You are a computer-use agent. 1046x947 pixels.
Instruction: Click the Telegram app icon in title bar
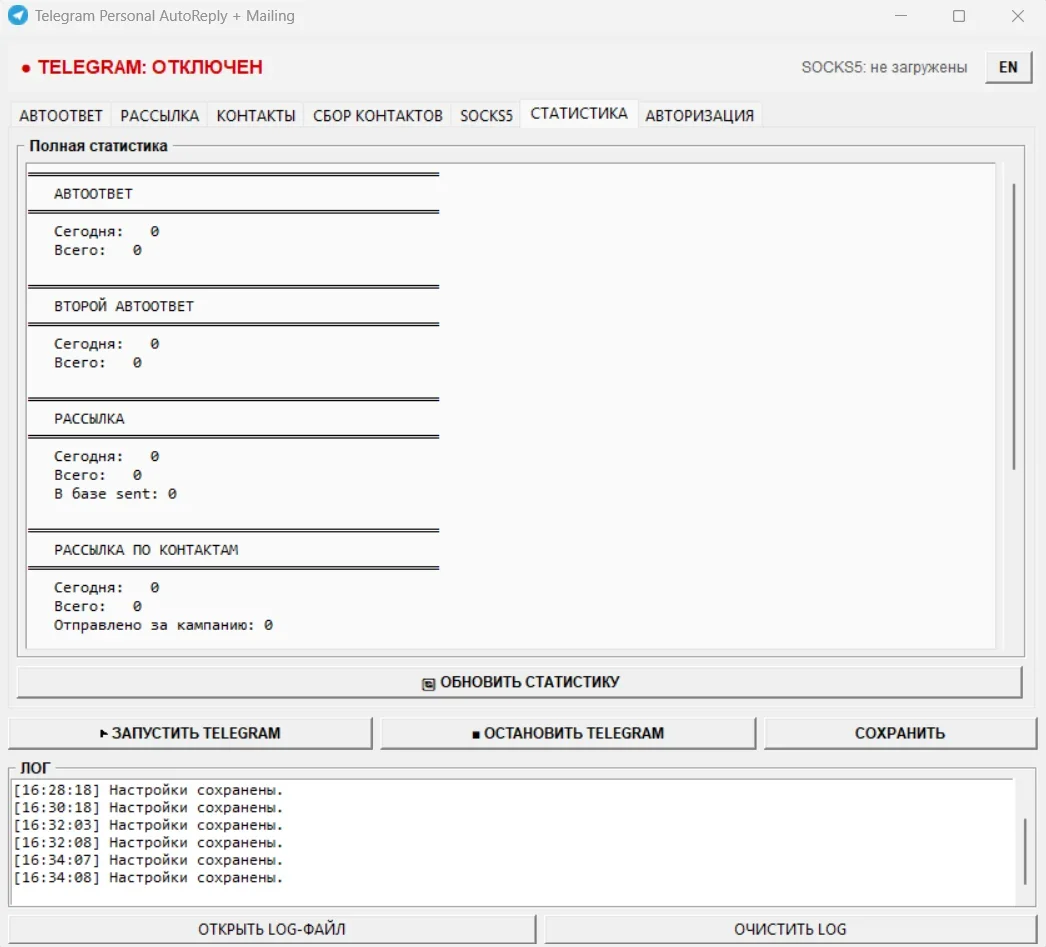(18, 15)
